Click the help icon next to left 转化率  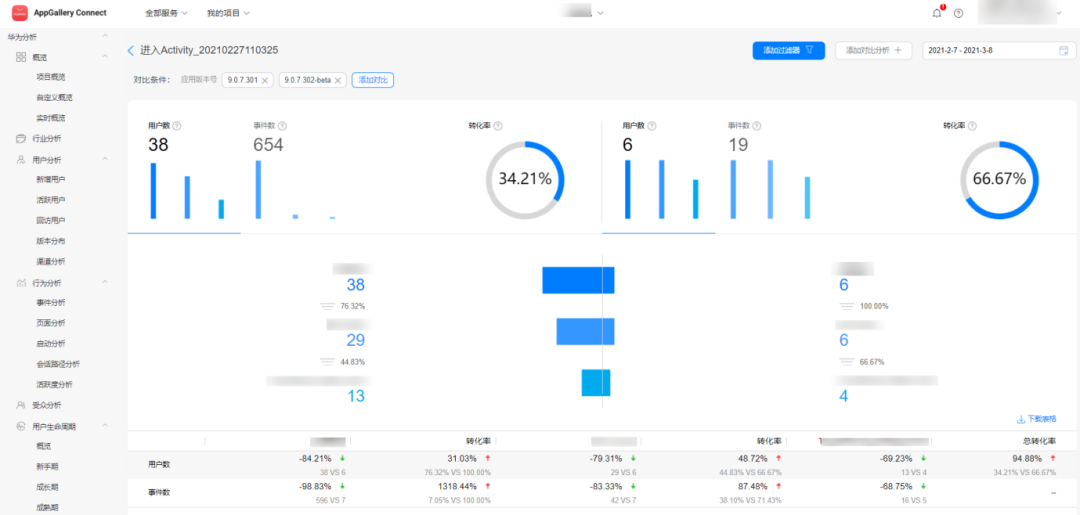[x=497, y=126]
